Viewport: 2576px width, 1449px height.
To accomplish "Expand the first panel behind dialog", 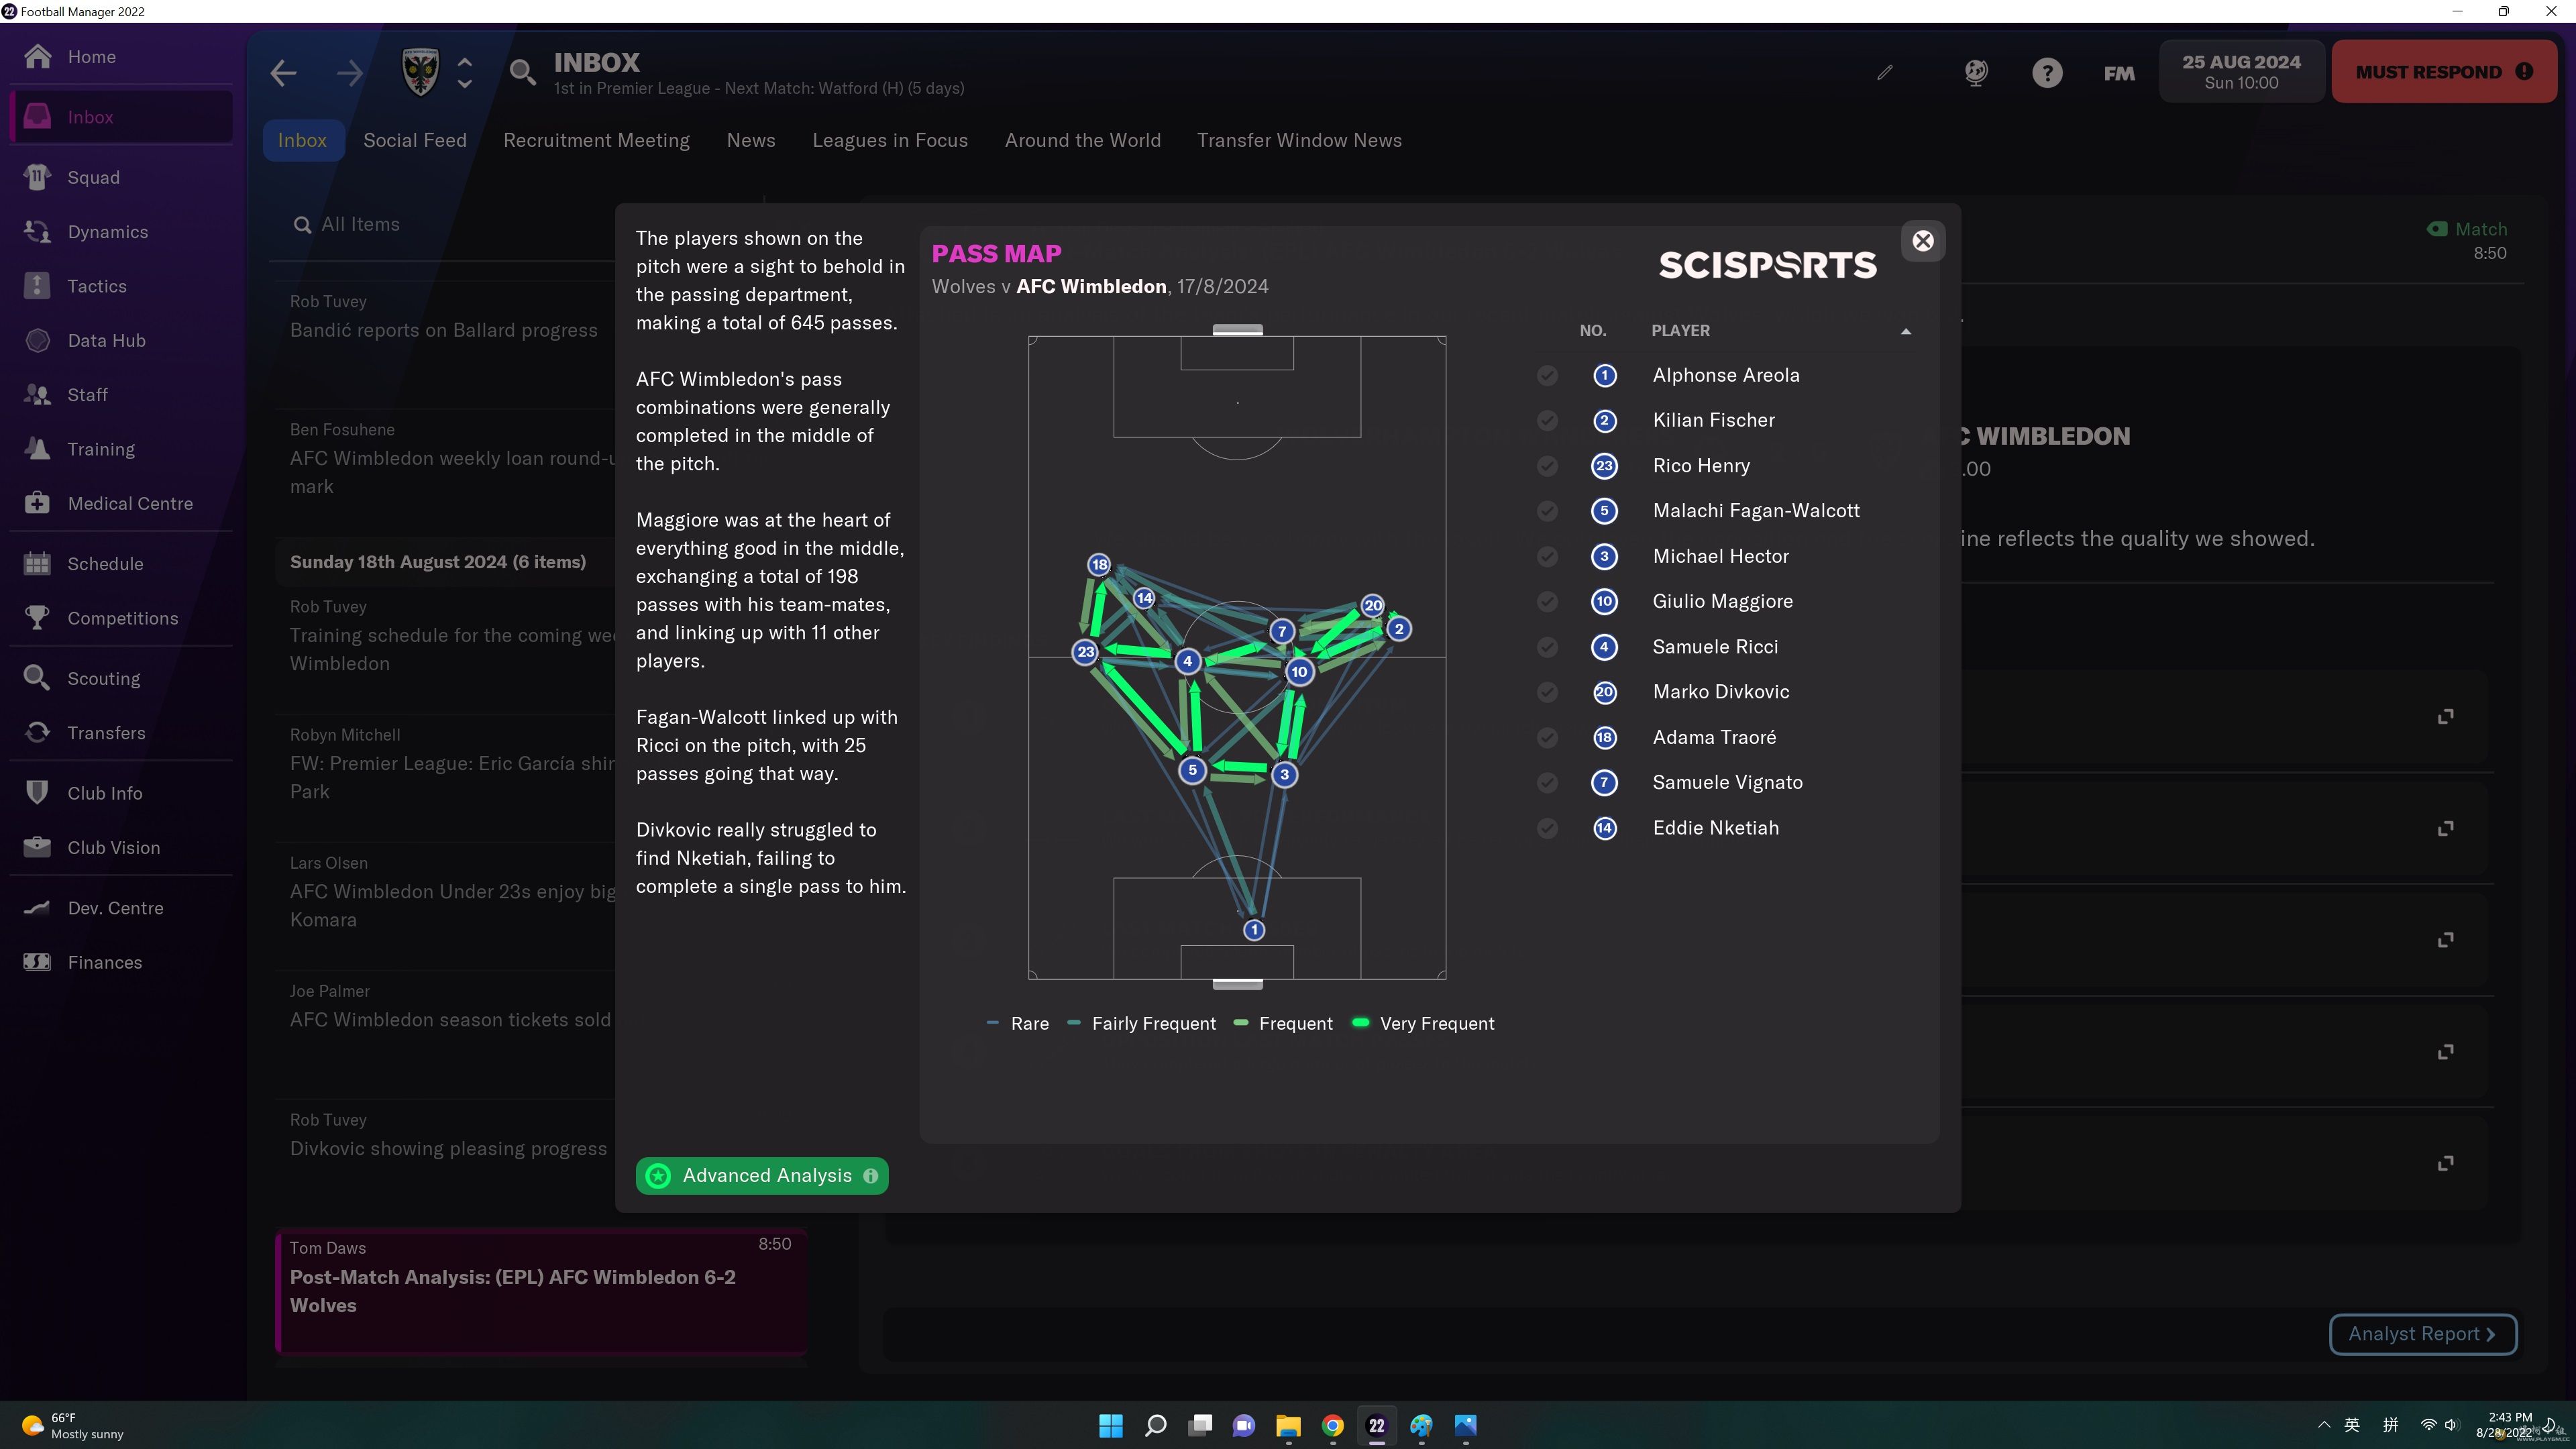I will (x=2445, y=716).
